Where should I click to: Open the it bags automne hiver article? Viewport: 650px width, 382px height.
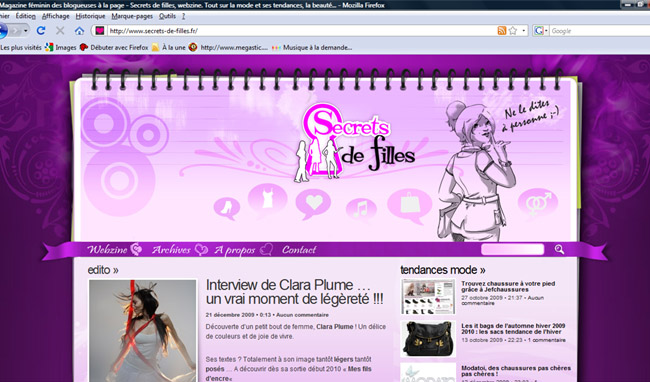pos(513,329)
